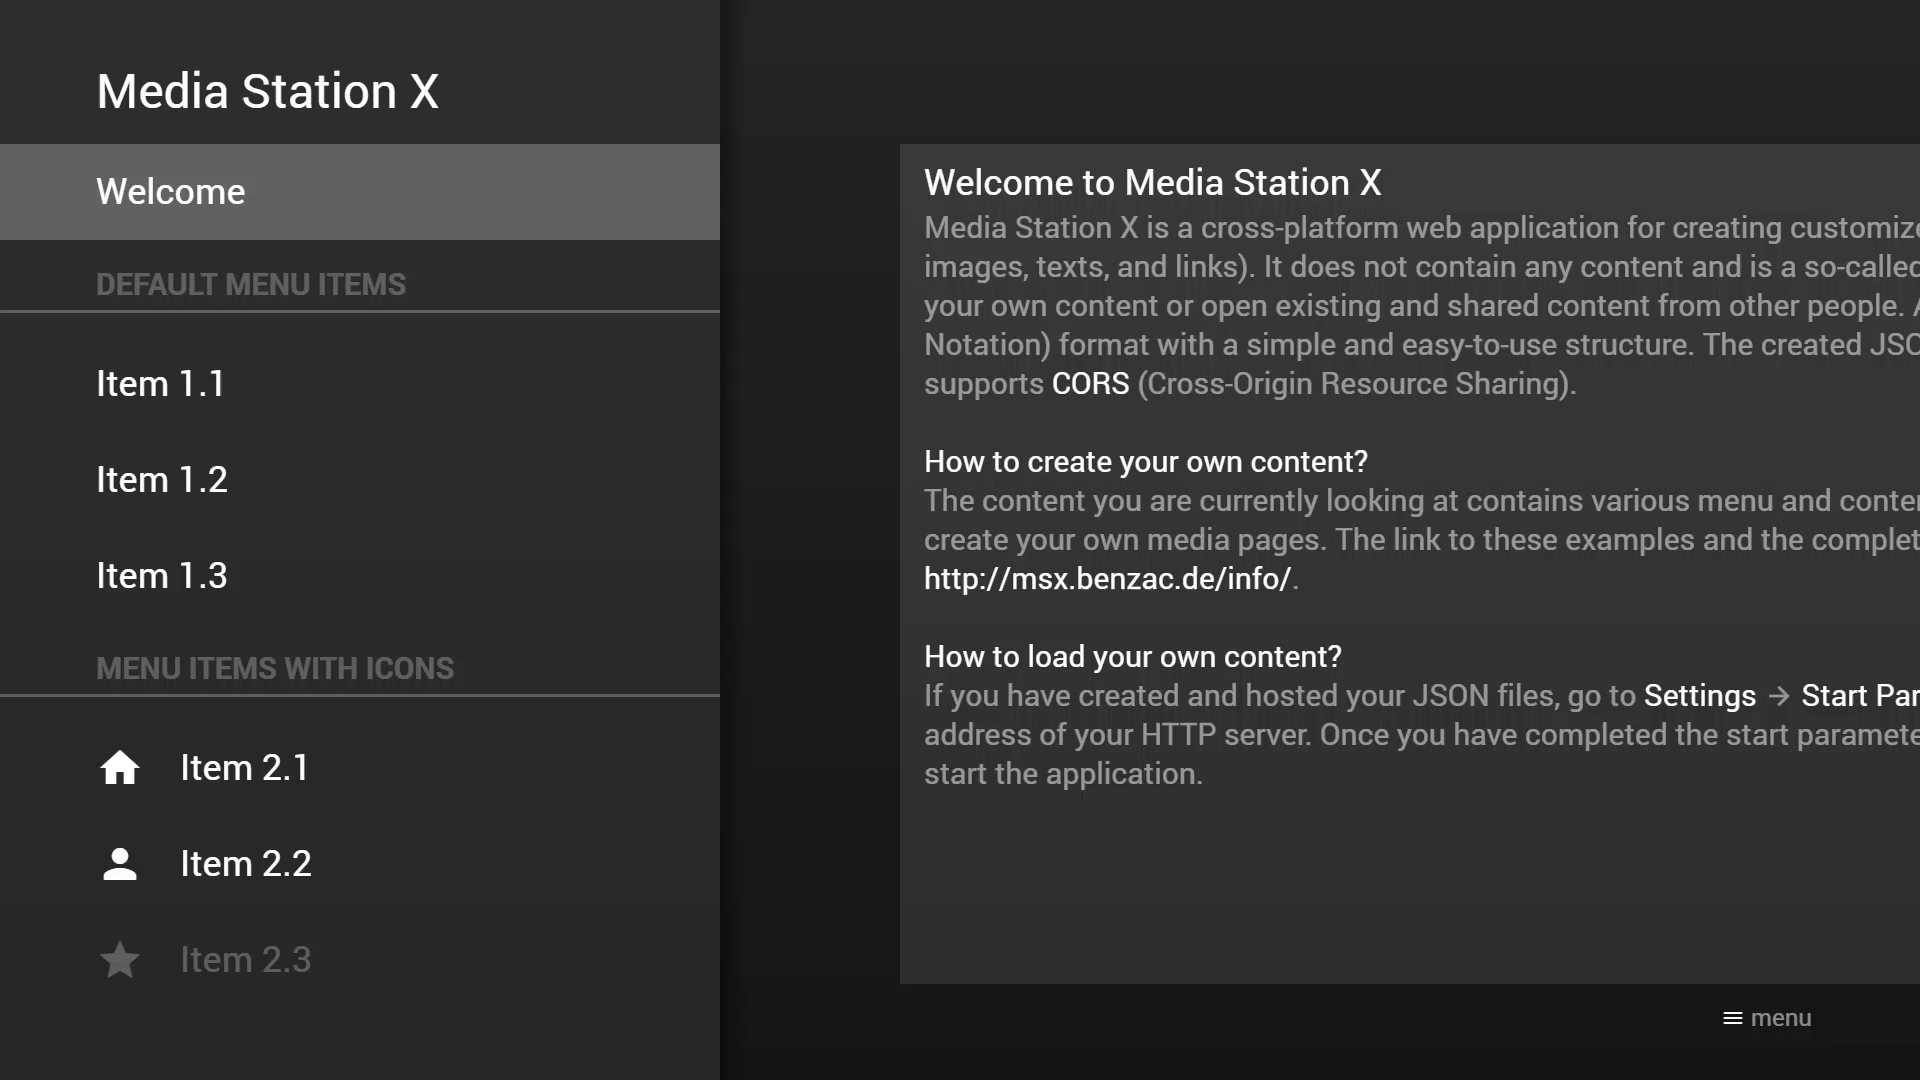The image size is (1920, 1080).
Task: Click the Media Station X title header
Action: coord(267,91)
